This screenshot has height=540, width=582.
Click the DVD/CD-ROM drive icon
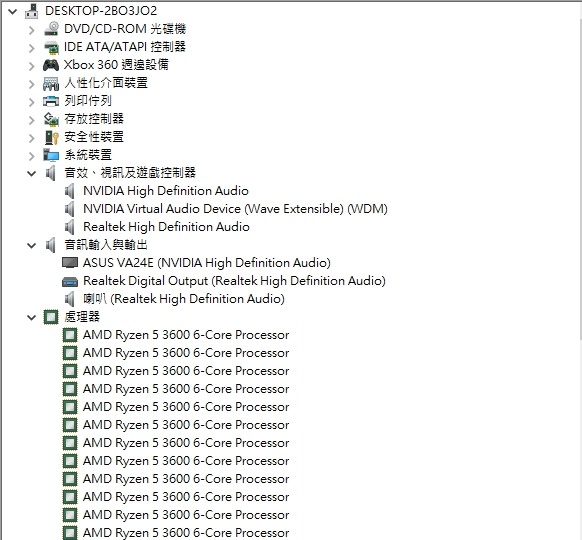click(x=51, y=29)
